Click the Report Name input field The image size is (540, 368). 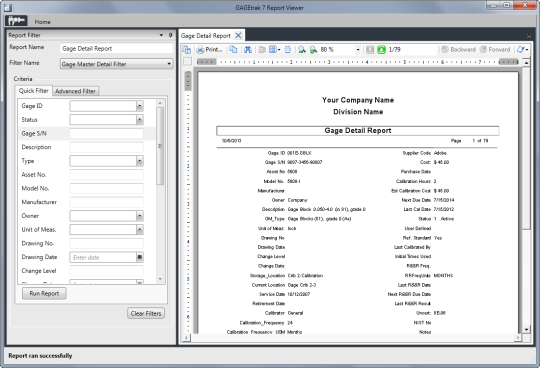116,49
